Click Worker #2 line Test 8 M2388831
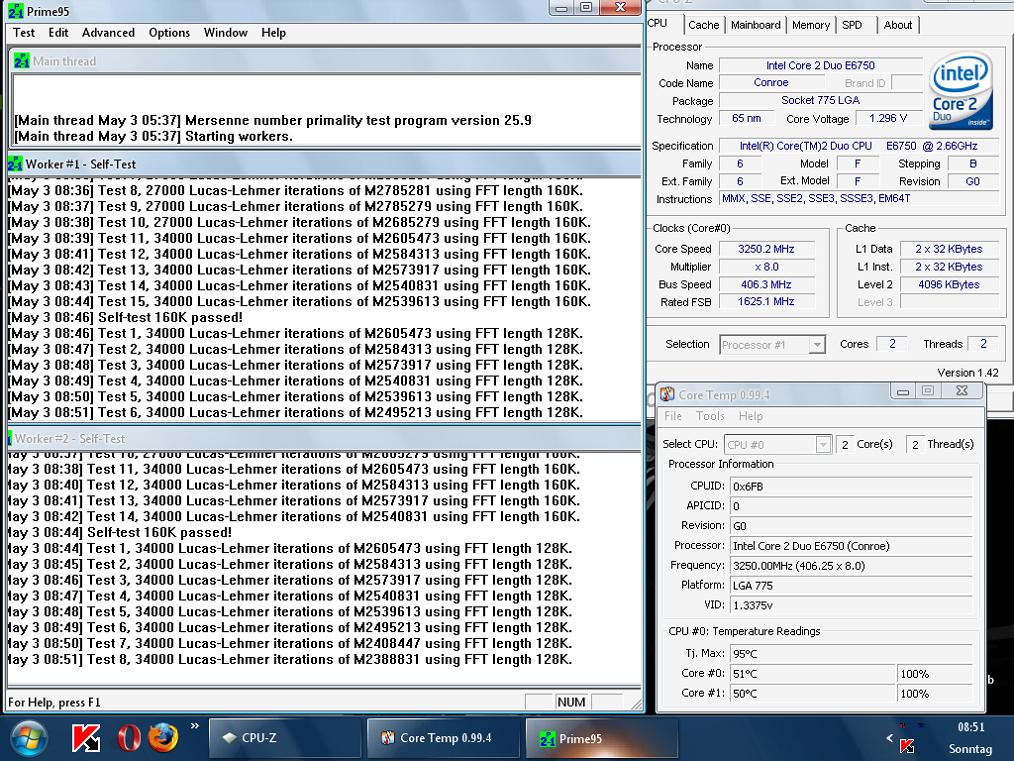Image resolution: width=1014 pixels, height=761 pixels. click(290, 659)
